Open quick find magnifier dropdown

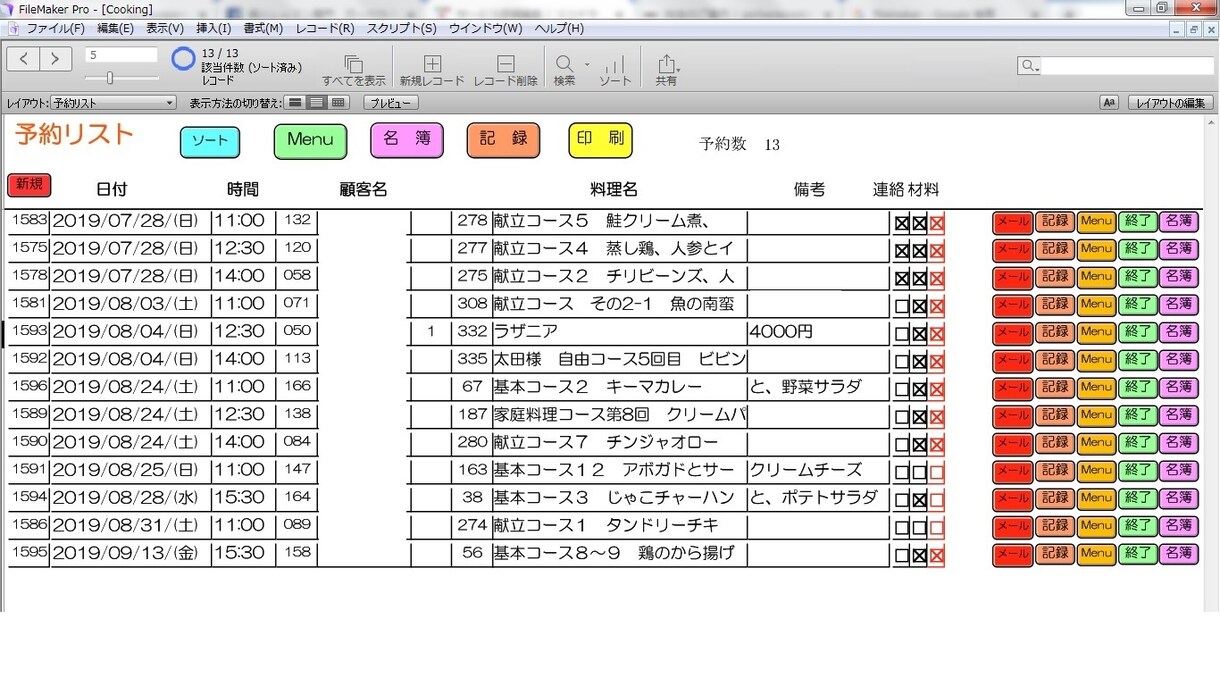point(1030,66)
